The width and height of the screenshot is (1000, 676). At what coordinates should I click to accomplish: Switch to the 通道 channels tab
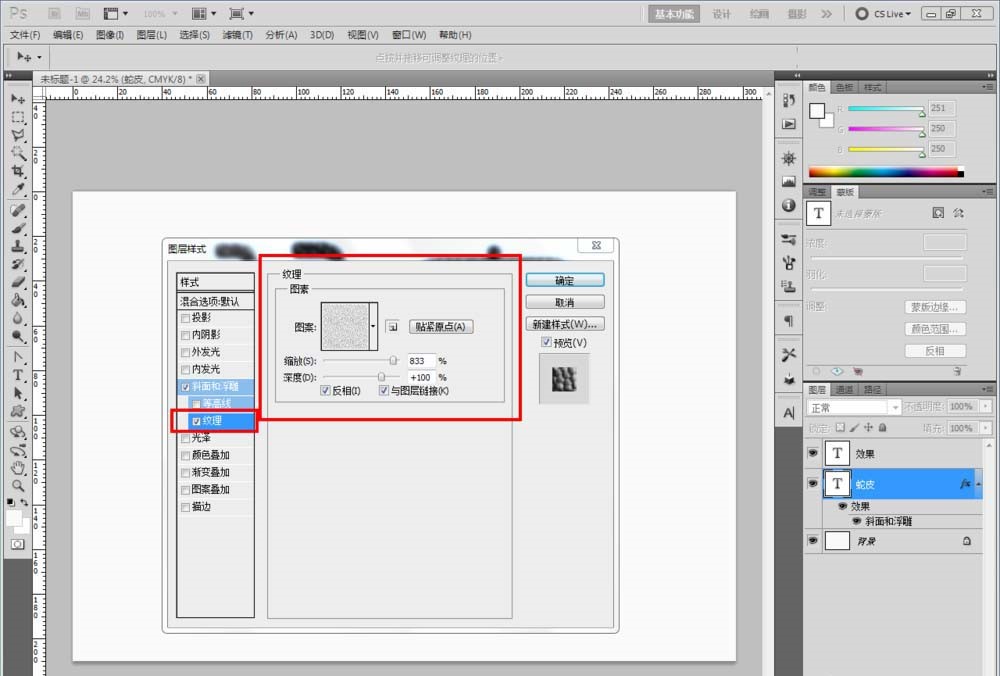click(x=845, y=390)
